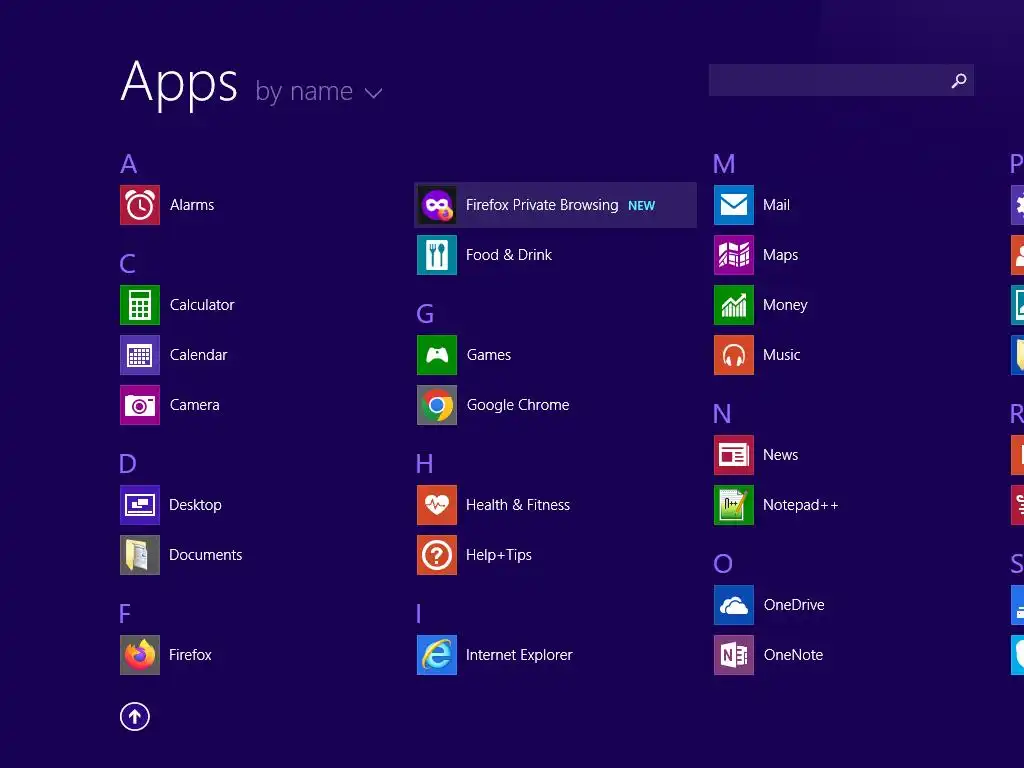Image resolution: width=1024 pixels, height=768 pixels.
Task: Launch Notepad++ from its icon
Action: click(x=734, y=505)
